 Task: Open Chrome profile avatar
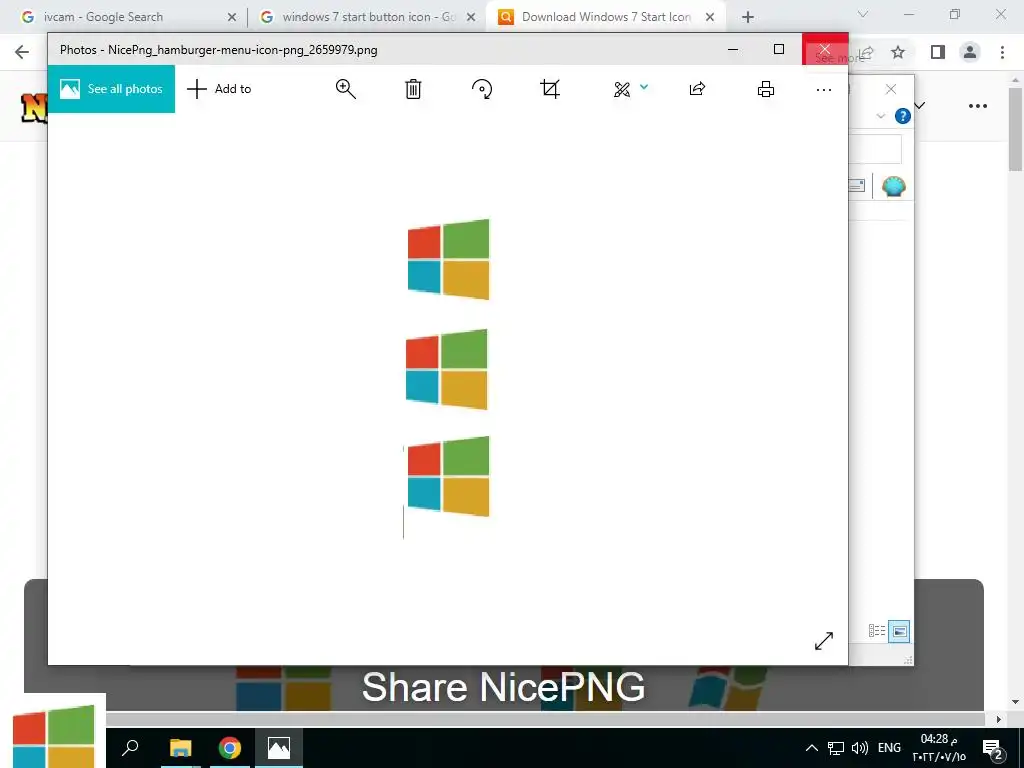click(x=970, y=52)
